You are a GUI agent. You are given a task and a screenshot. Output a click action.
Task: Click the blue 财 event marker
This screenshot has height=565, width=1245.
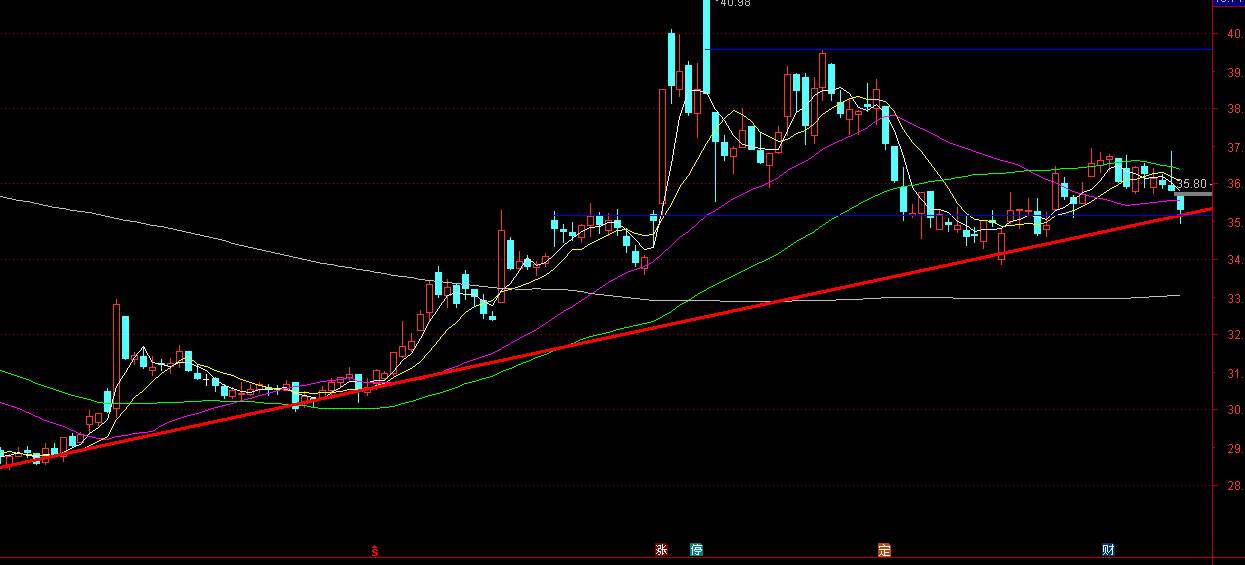coord(1108,550)
